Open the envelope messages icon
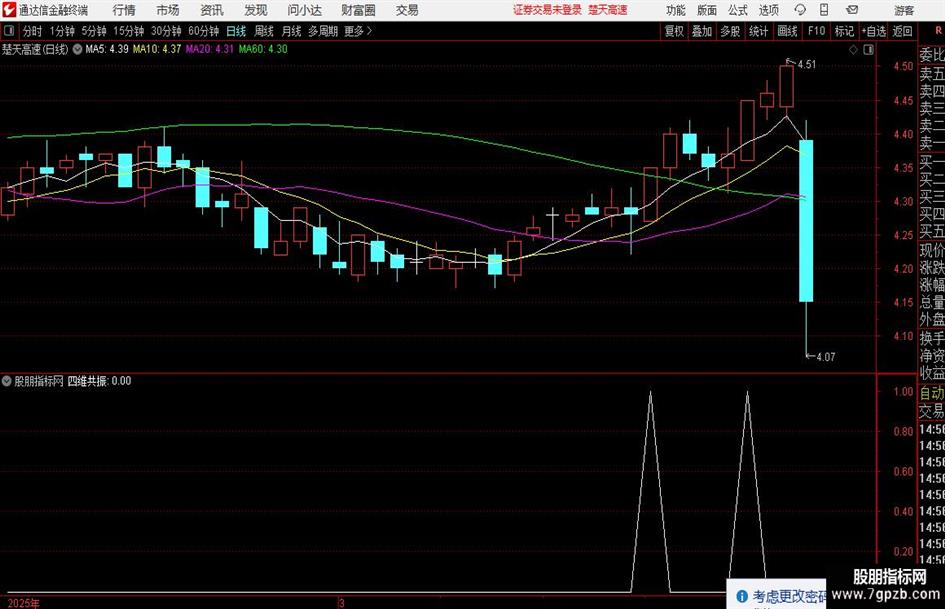945x609 pixels. (x=852, y=10)
